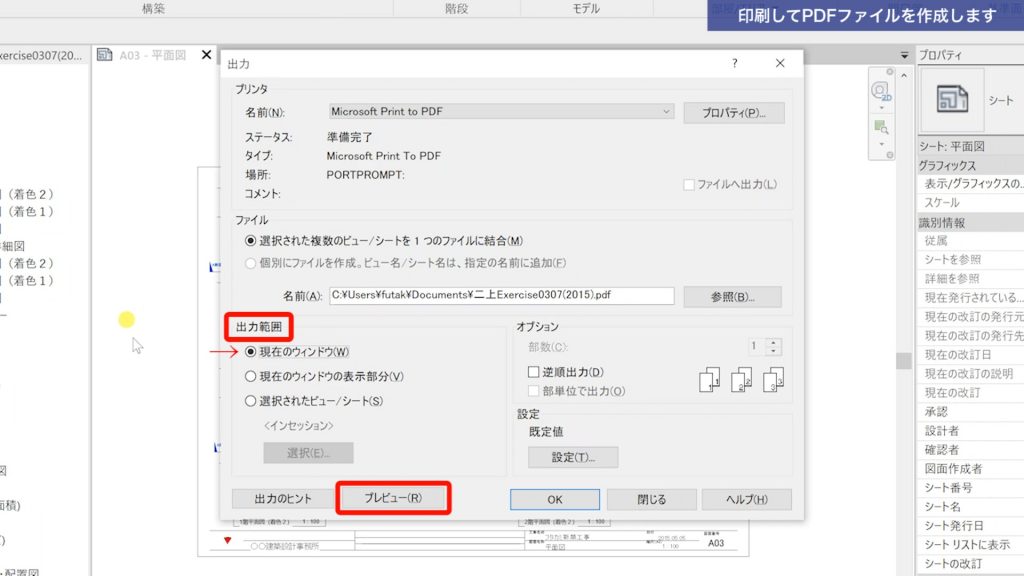Click the 階段 ribbon tab
This screenshot has width=1024, height=576.
click(x=456, y=8)
